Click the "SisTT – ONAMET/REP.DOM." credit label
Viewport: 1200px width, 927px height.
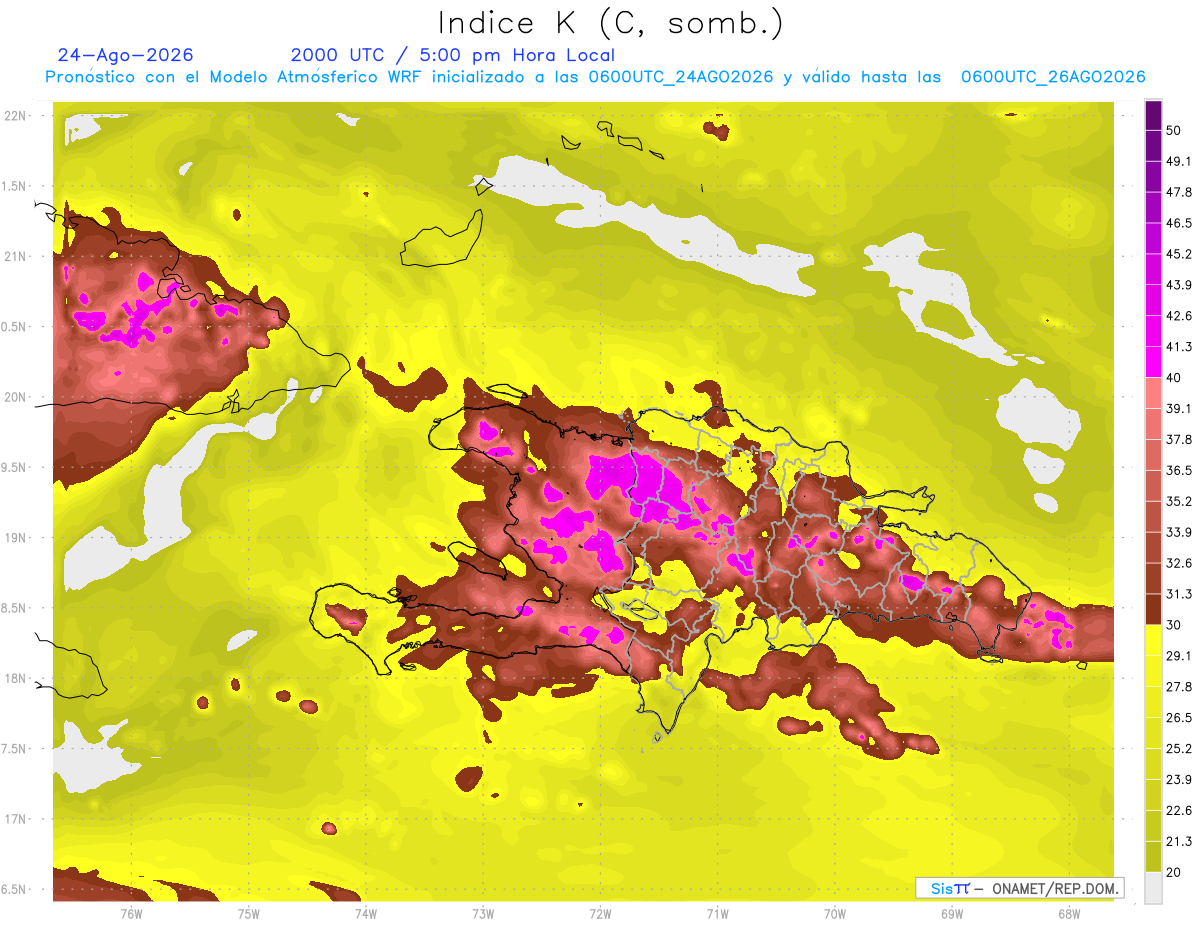point(1019,888)
